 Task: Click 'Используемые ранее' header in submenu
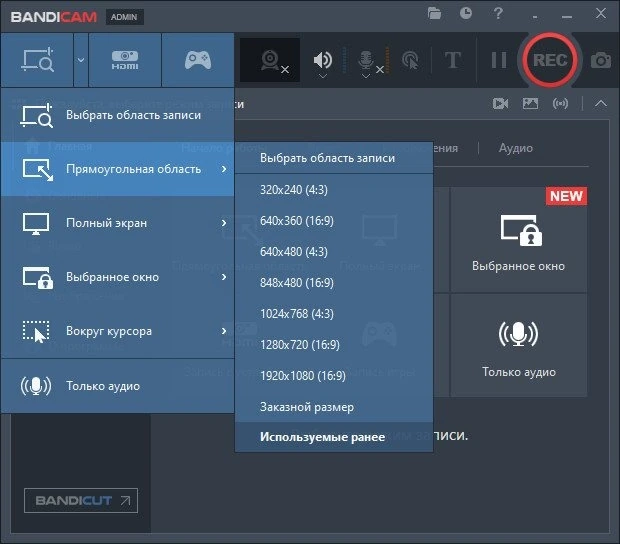tap(334, 437)
